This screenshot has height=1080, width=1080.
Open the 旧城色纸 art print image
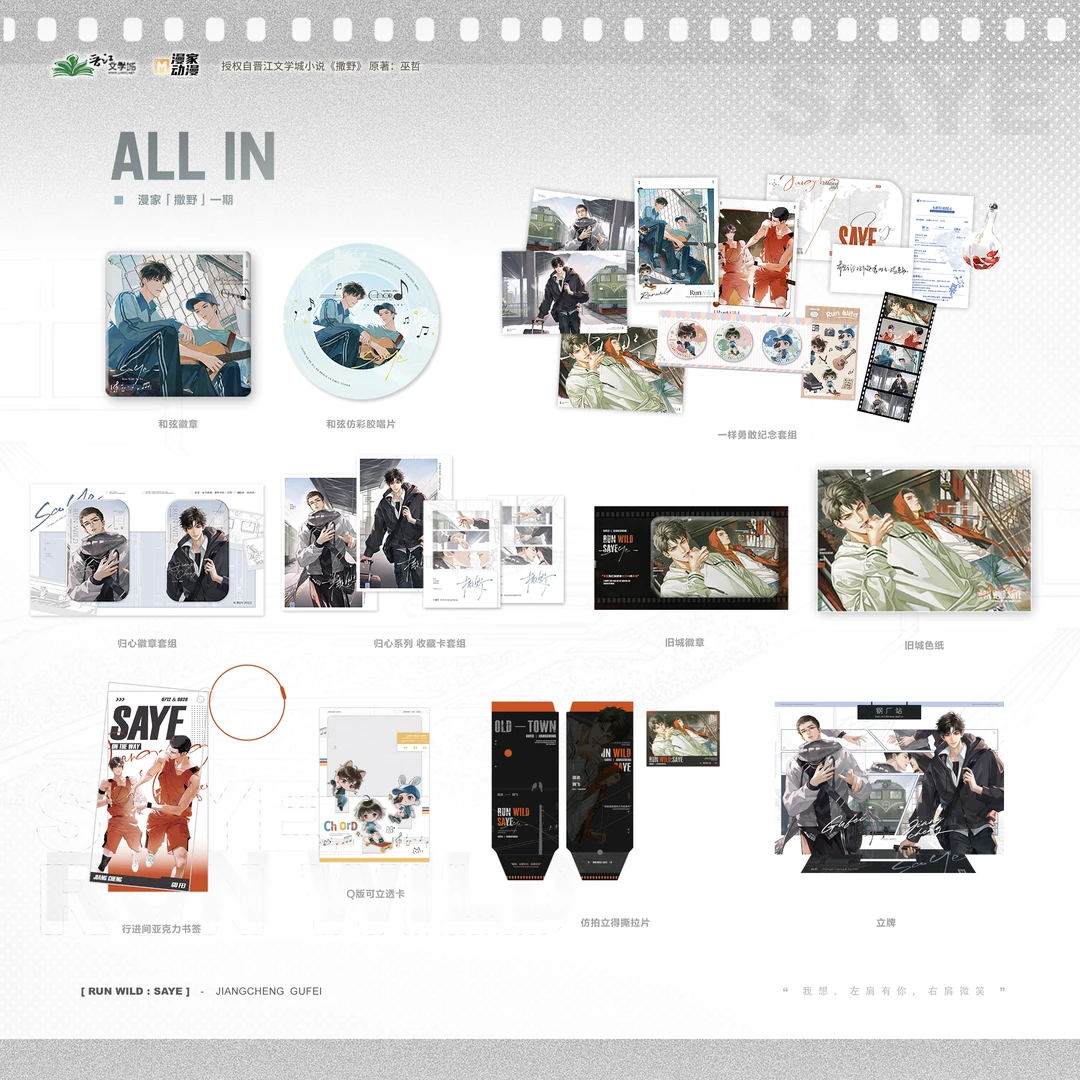924,540
